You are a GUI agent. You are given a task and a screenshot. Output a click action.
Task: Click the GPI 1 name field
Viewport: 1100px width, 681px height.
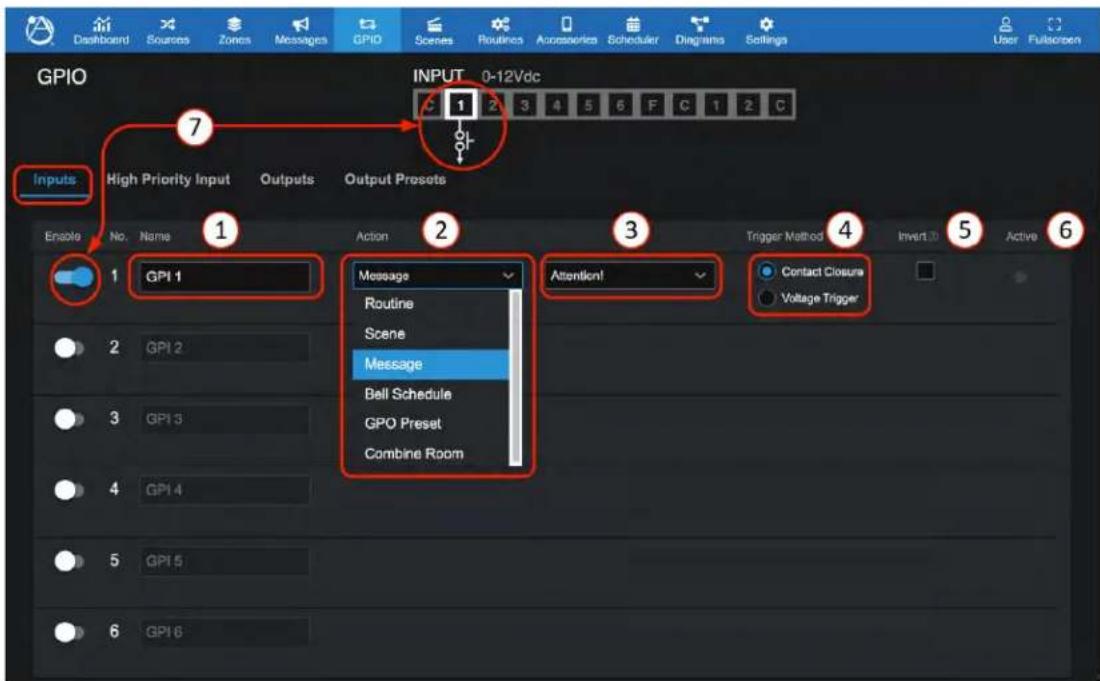click(225, 276)
